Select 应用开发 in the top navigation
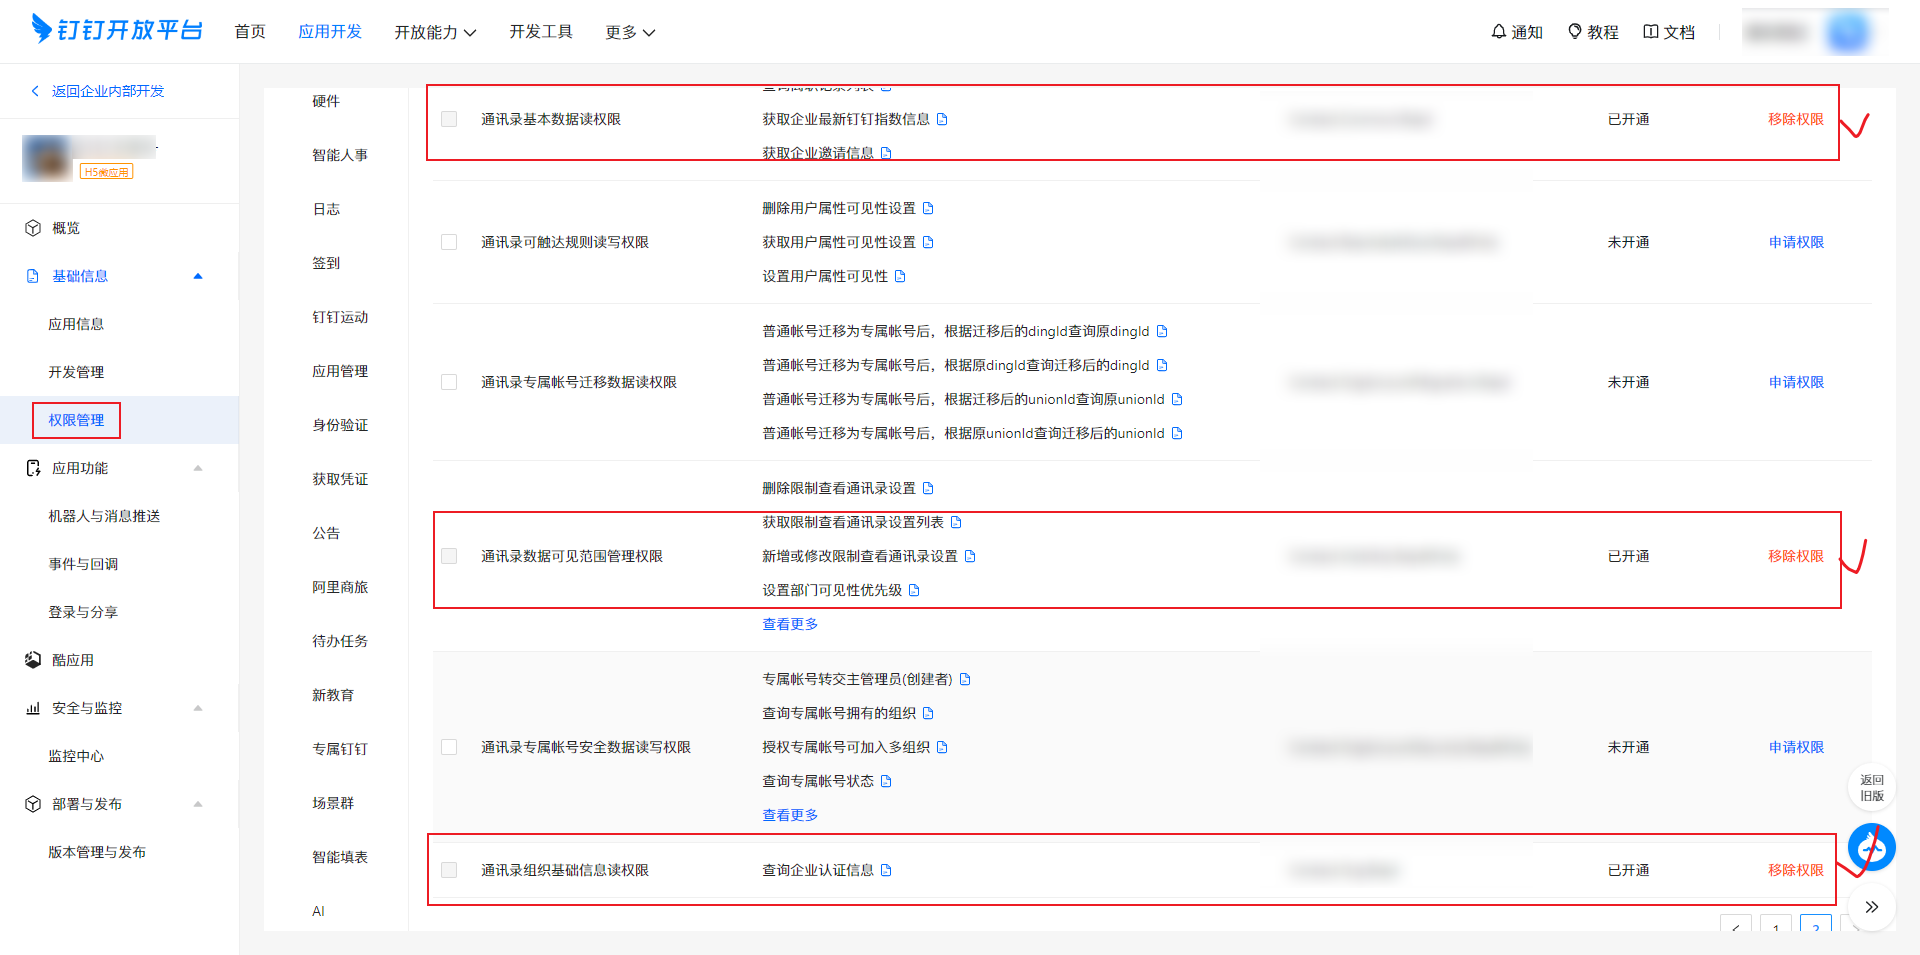 click(x=330, y=32)
